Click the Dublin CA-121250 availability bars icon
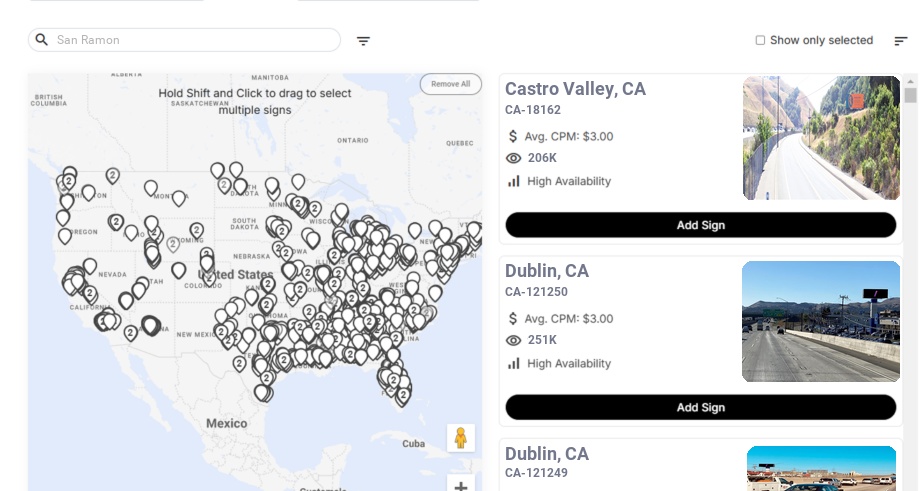The image size is (920, 491). click(514, 363)
